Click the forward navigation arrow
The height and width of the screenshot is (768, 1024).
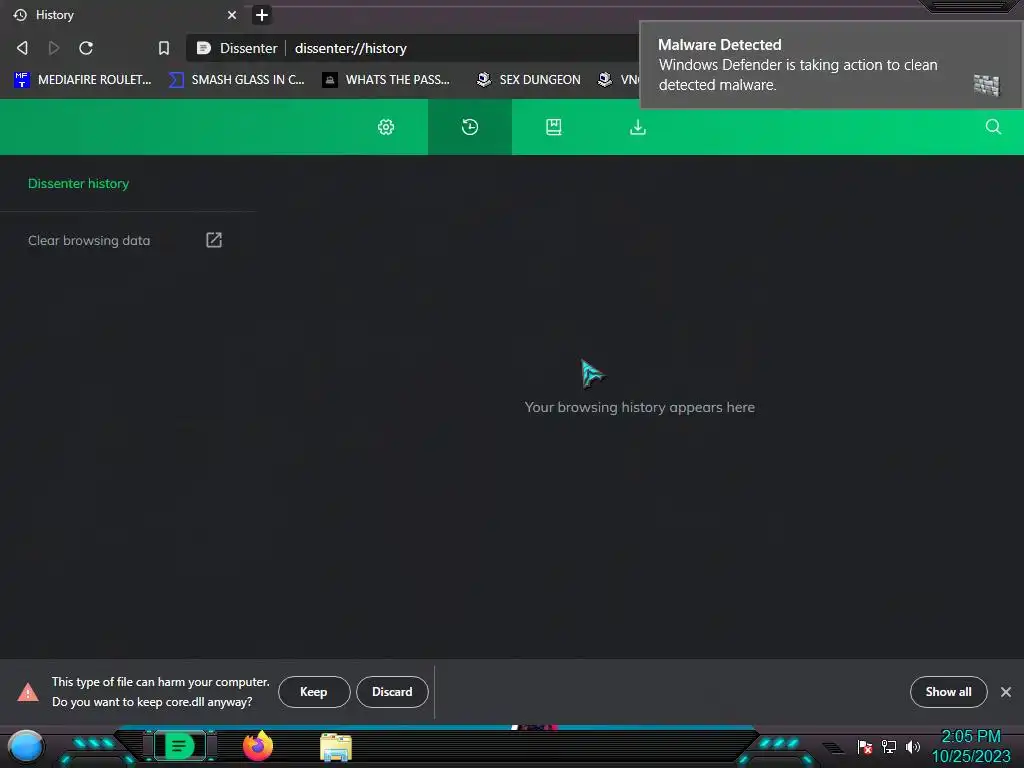pyautogui.click(x=54, y=48)
